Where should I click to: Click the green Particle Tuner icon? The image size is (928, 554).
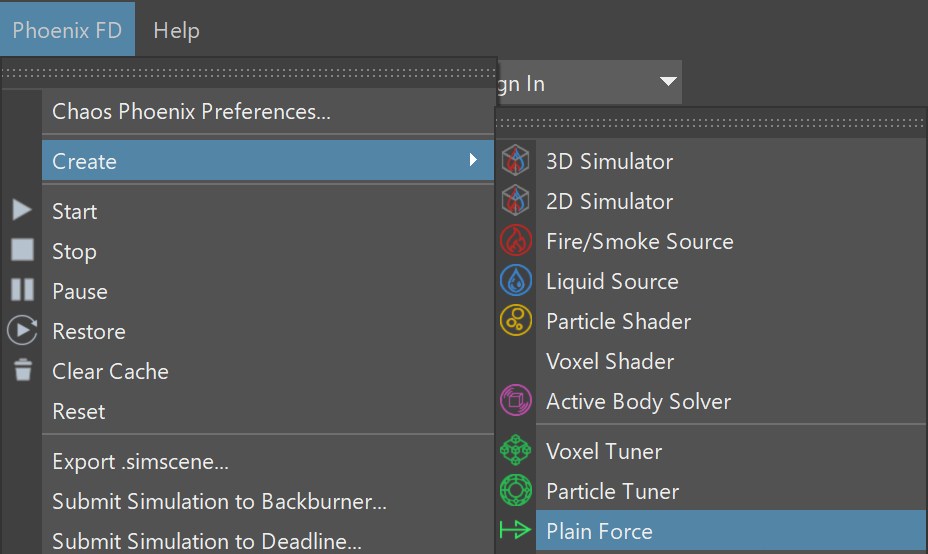pyautogui.click(x=515, y=490)
